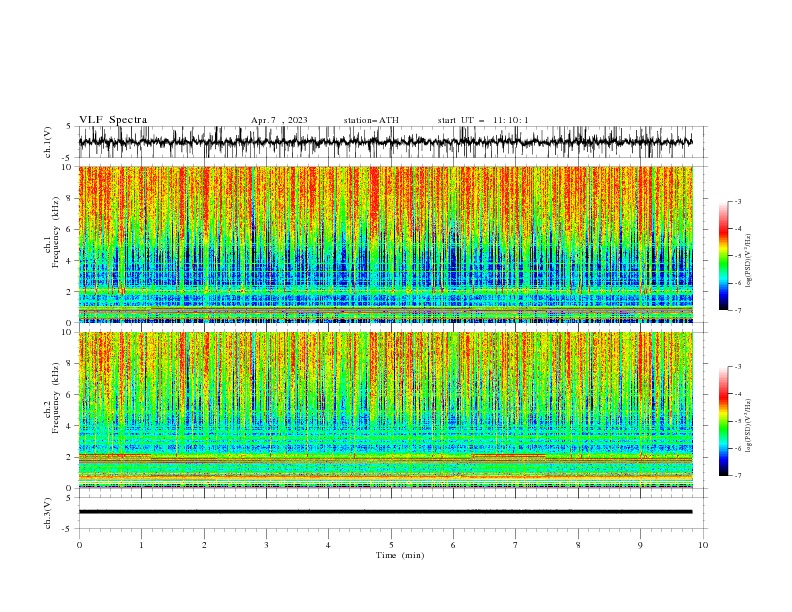Click the time axis tick label "1"

pyautogui.click(x=141, y=545)
